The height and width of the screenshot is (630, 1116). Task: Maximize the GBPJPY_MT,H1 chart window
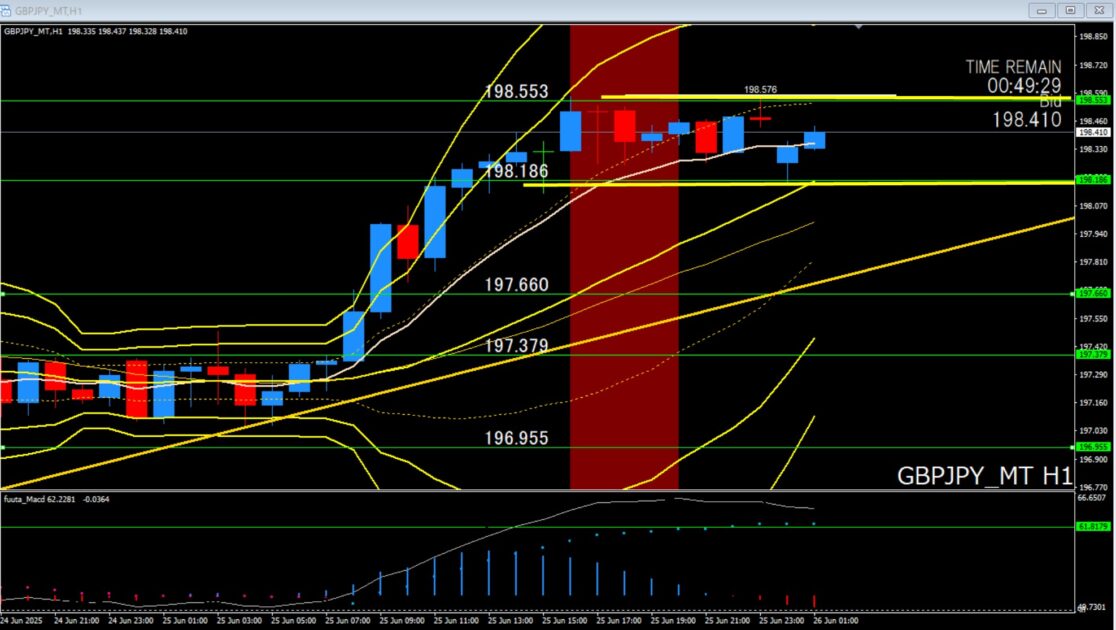coord(1069,10)
